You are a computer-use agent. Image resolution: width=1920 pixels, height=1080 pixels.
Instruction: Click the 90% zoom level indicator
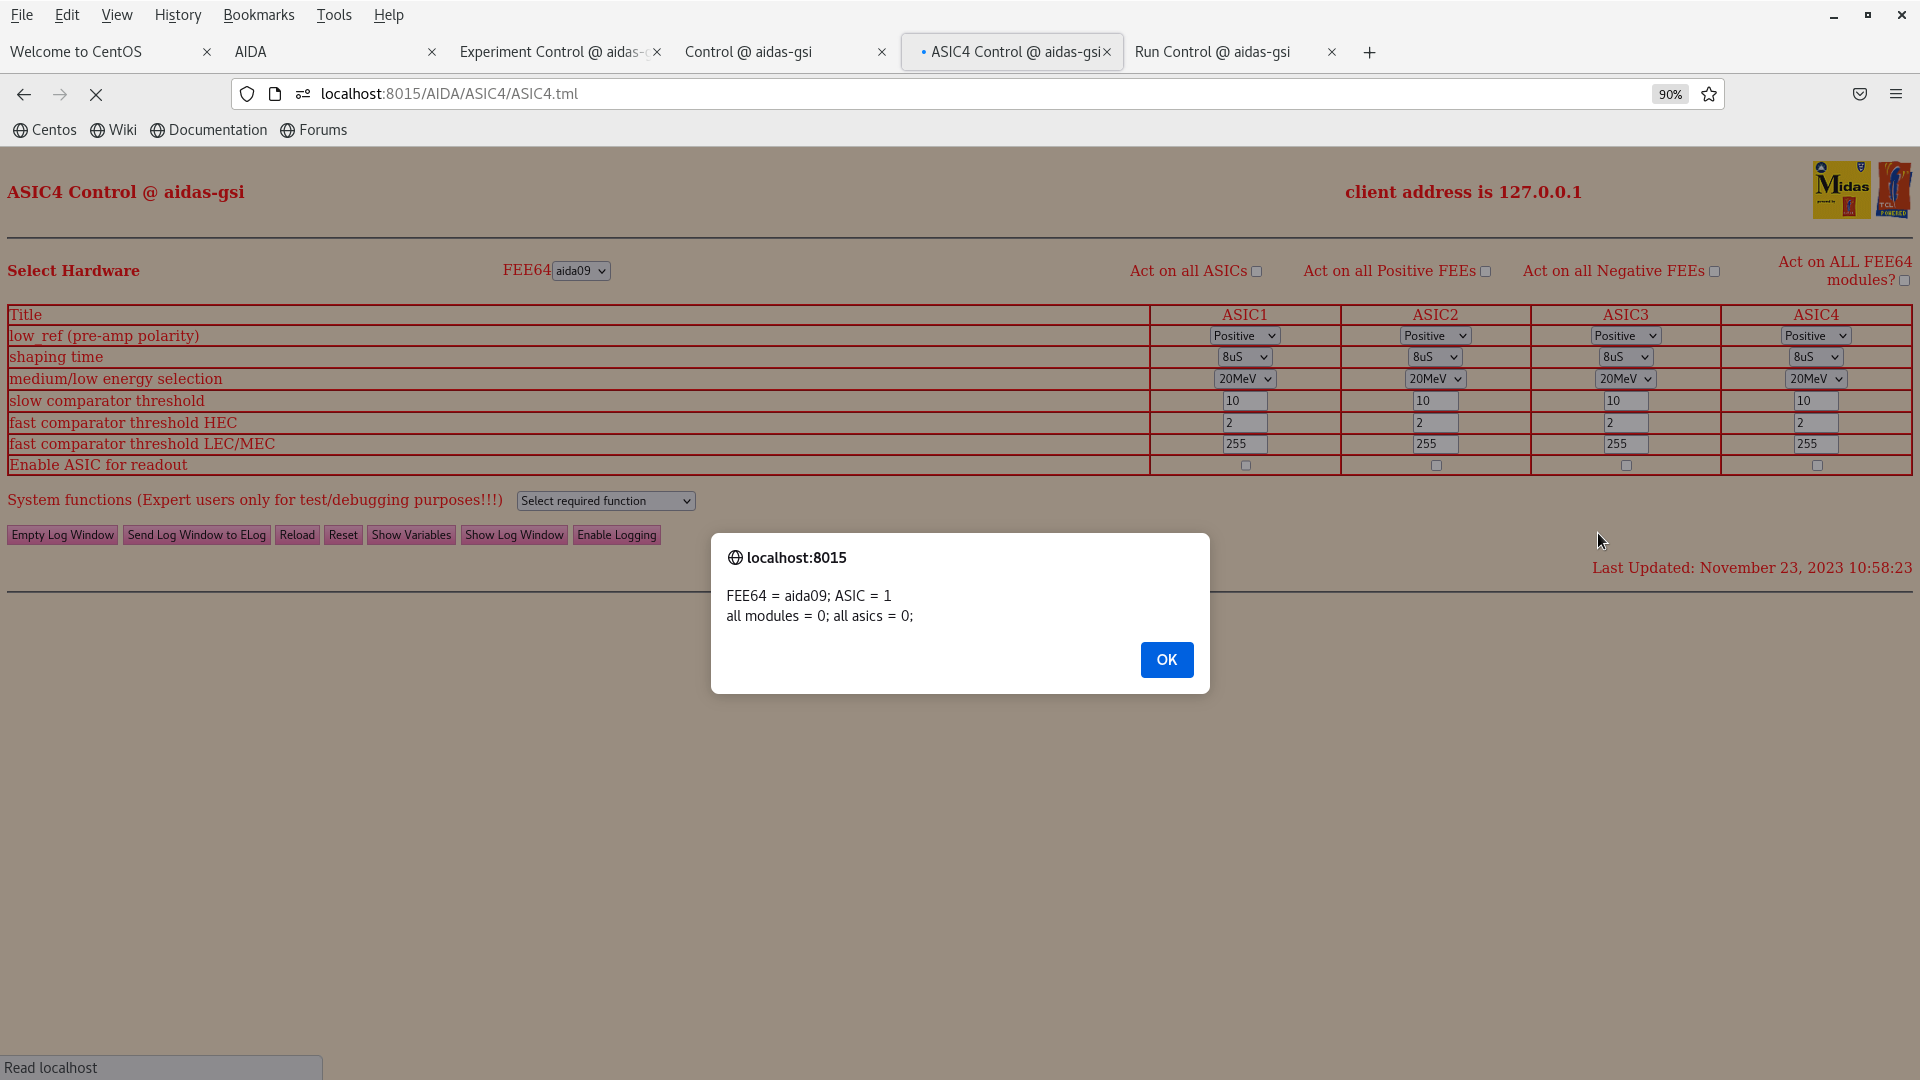(1670, 94)
